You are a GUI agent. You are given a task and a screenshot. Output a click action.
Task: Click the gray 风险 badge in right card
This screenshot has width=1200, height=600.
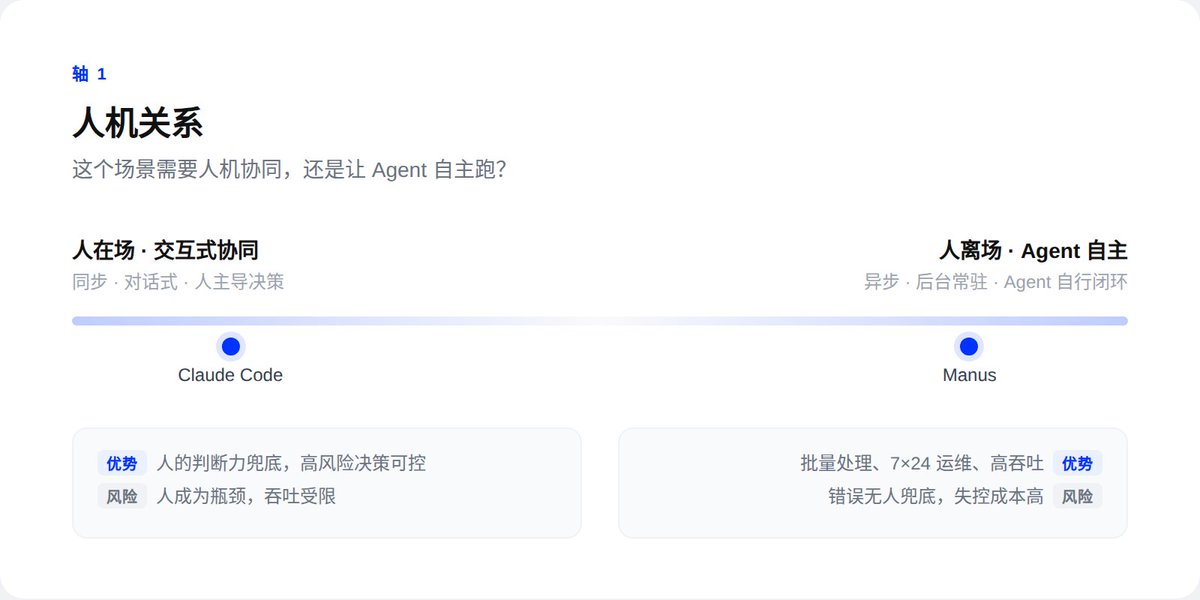point(1077,496)
